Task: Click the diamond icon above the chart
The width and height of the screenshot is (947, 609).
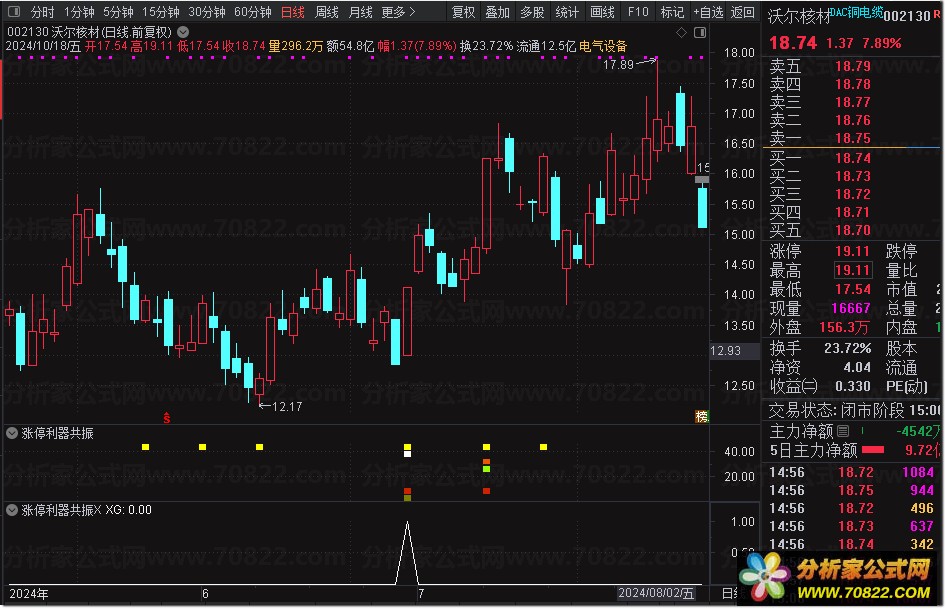Action: pyautogui.click(x=681, y=33)
